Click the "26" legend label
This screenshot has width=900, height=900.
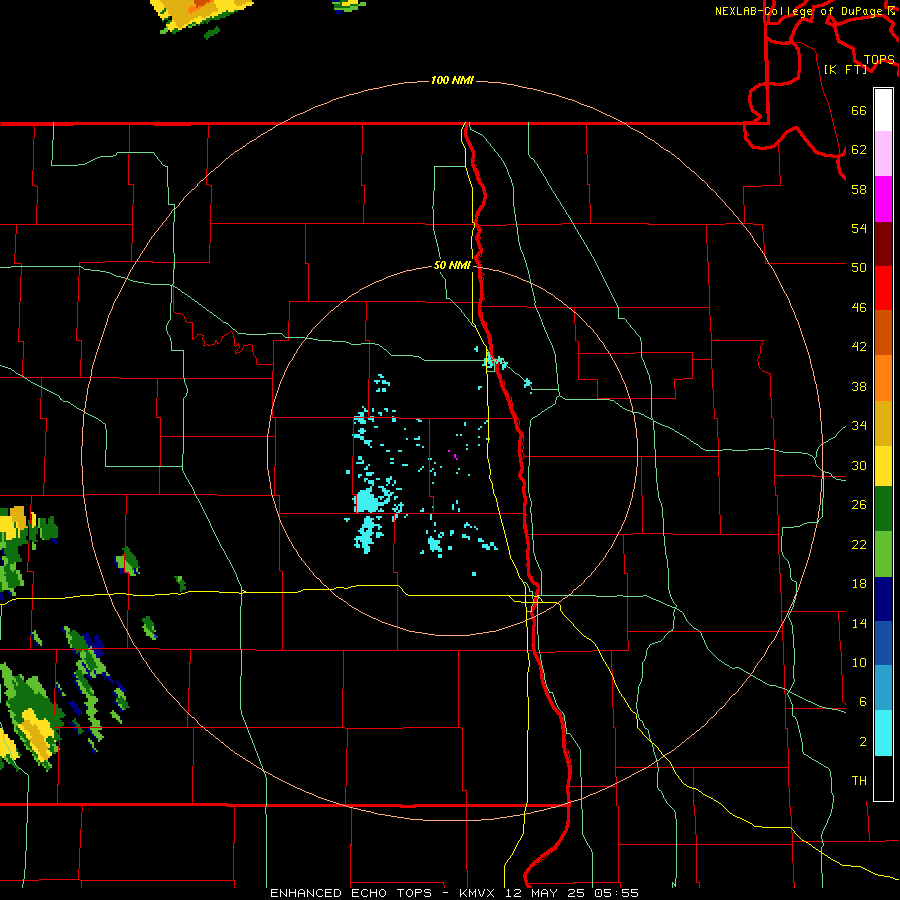(x=859, y=504)
